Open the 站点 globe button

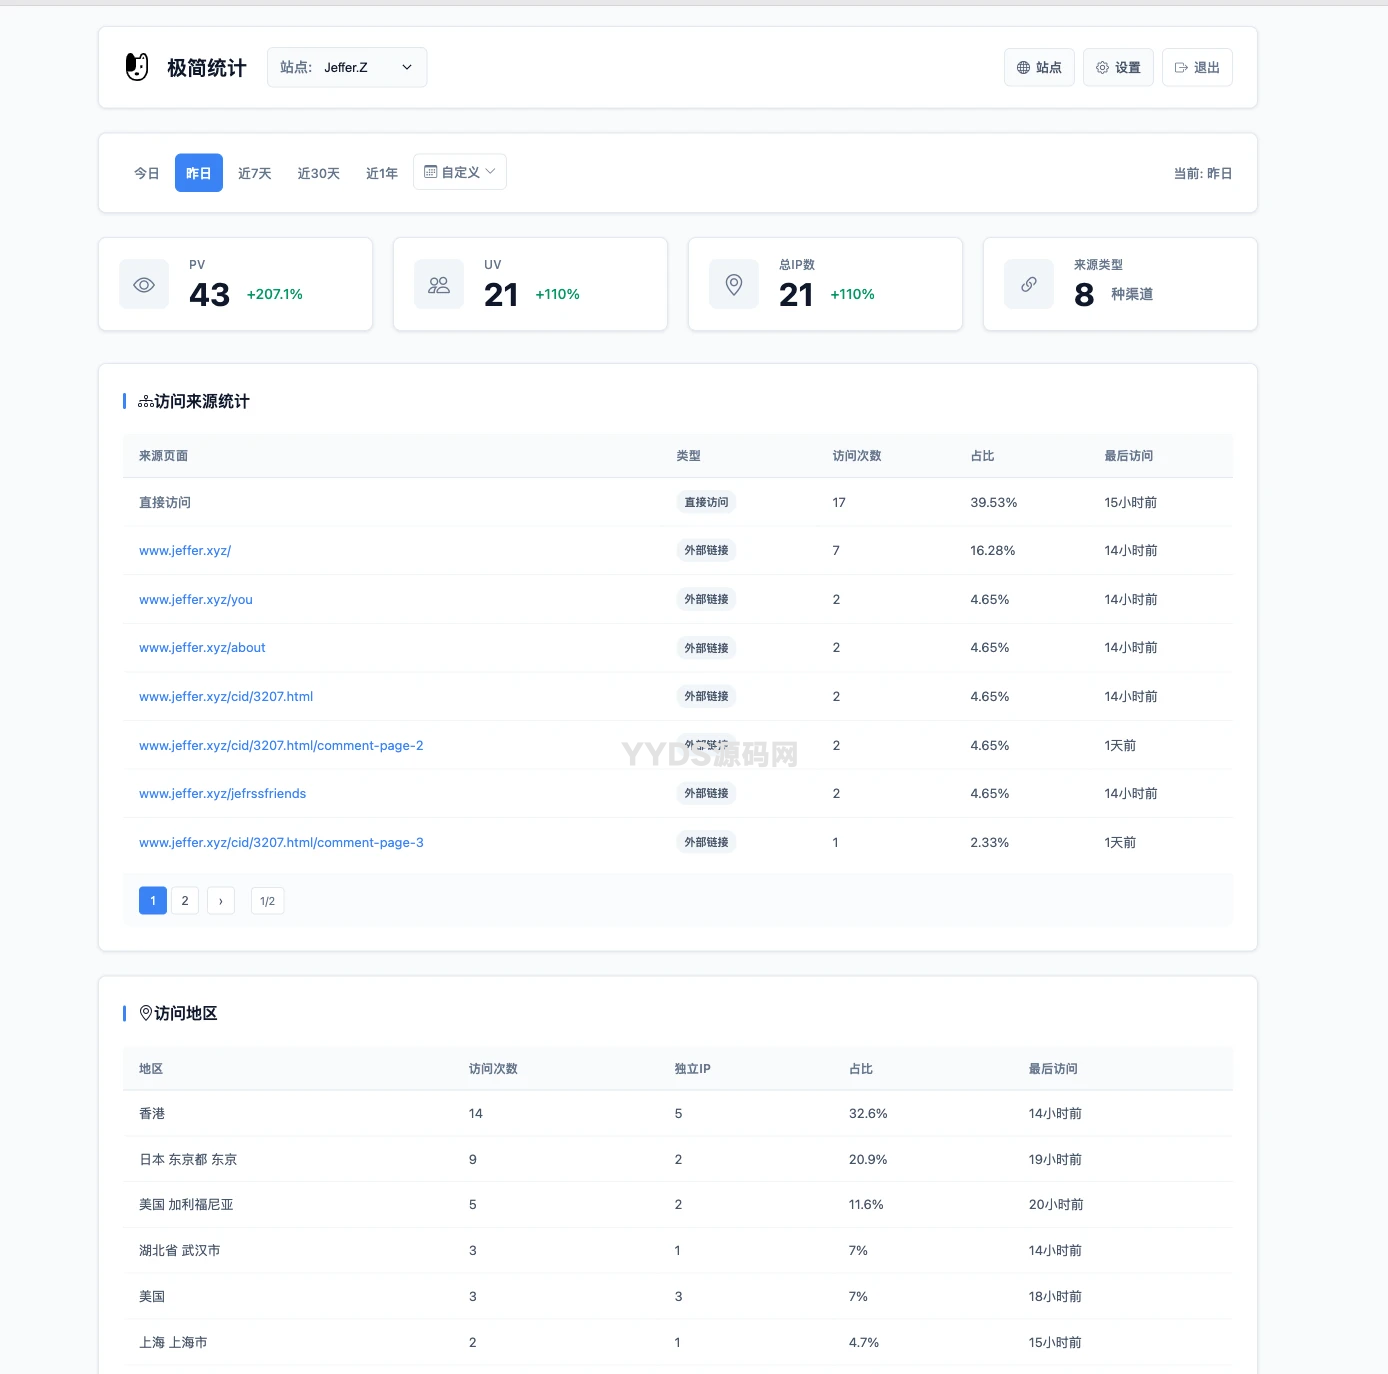click(1039, 68)
